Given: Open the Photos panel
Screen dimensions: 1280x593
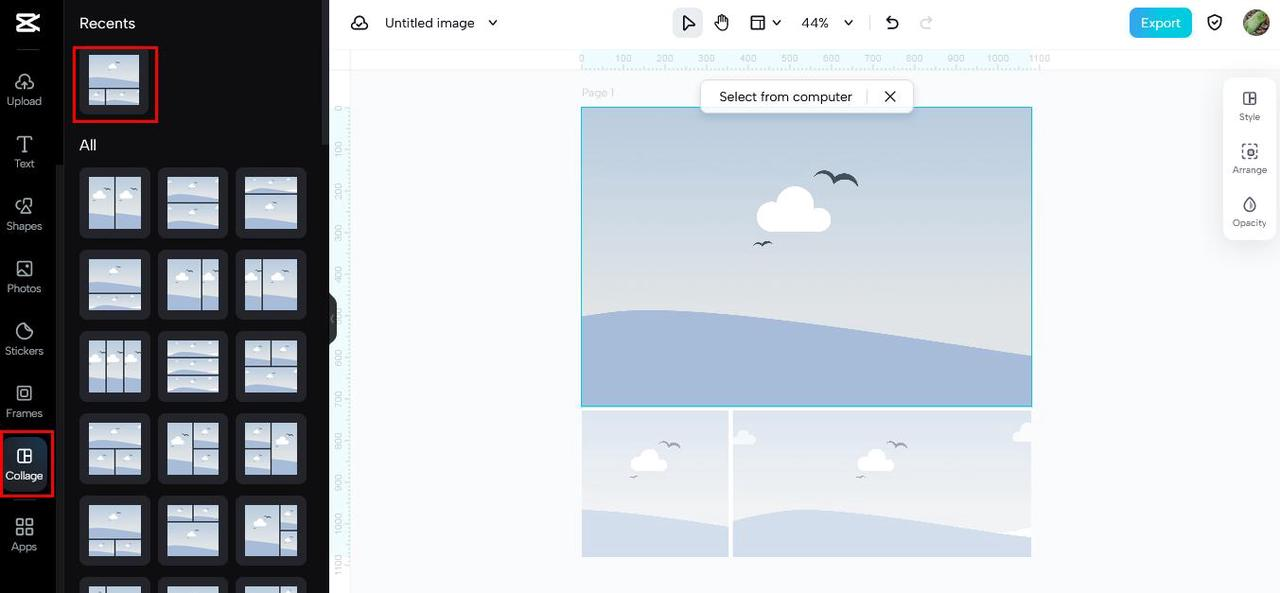Looking at the screenshot, I should 24,277.
